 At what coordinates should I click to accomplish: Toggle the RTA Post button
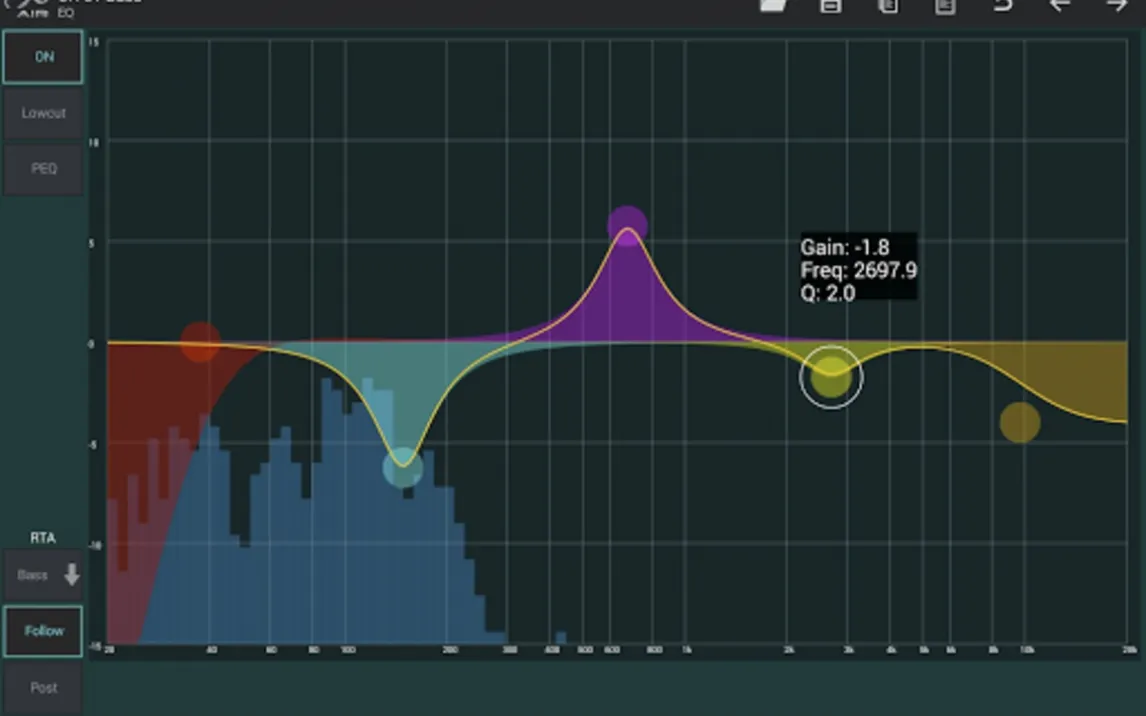(x=43, y=688)
